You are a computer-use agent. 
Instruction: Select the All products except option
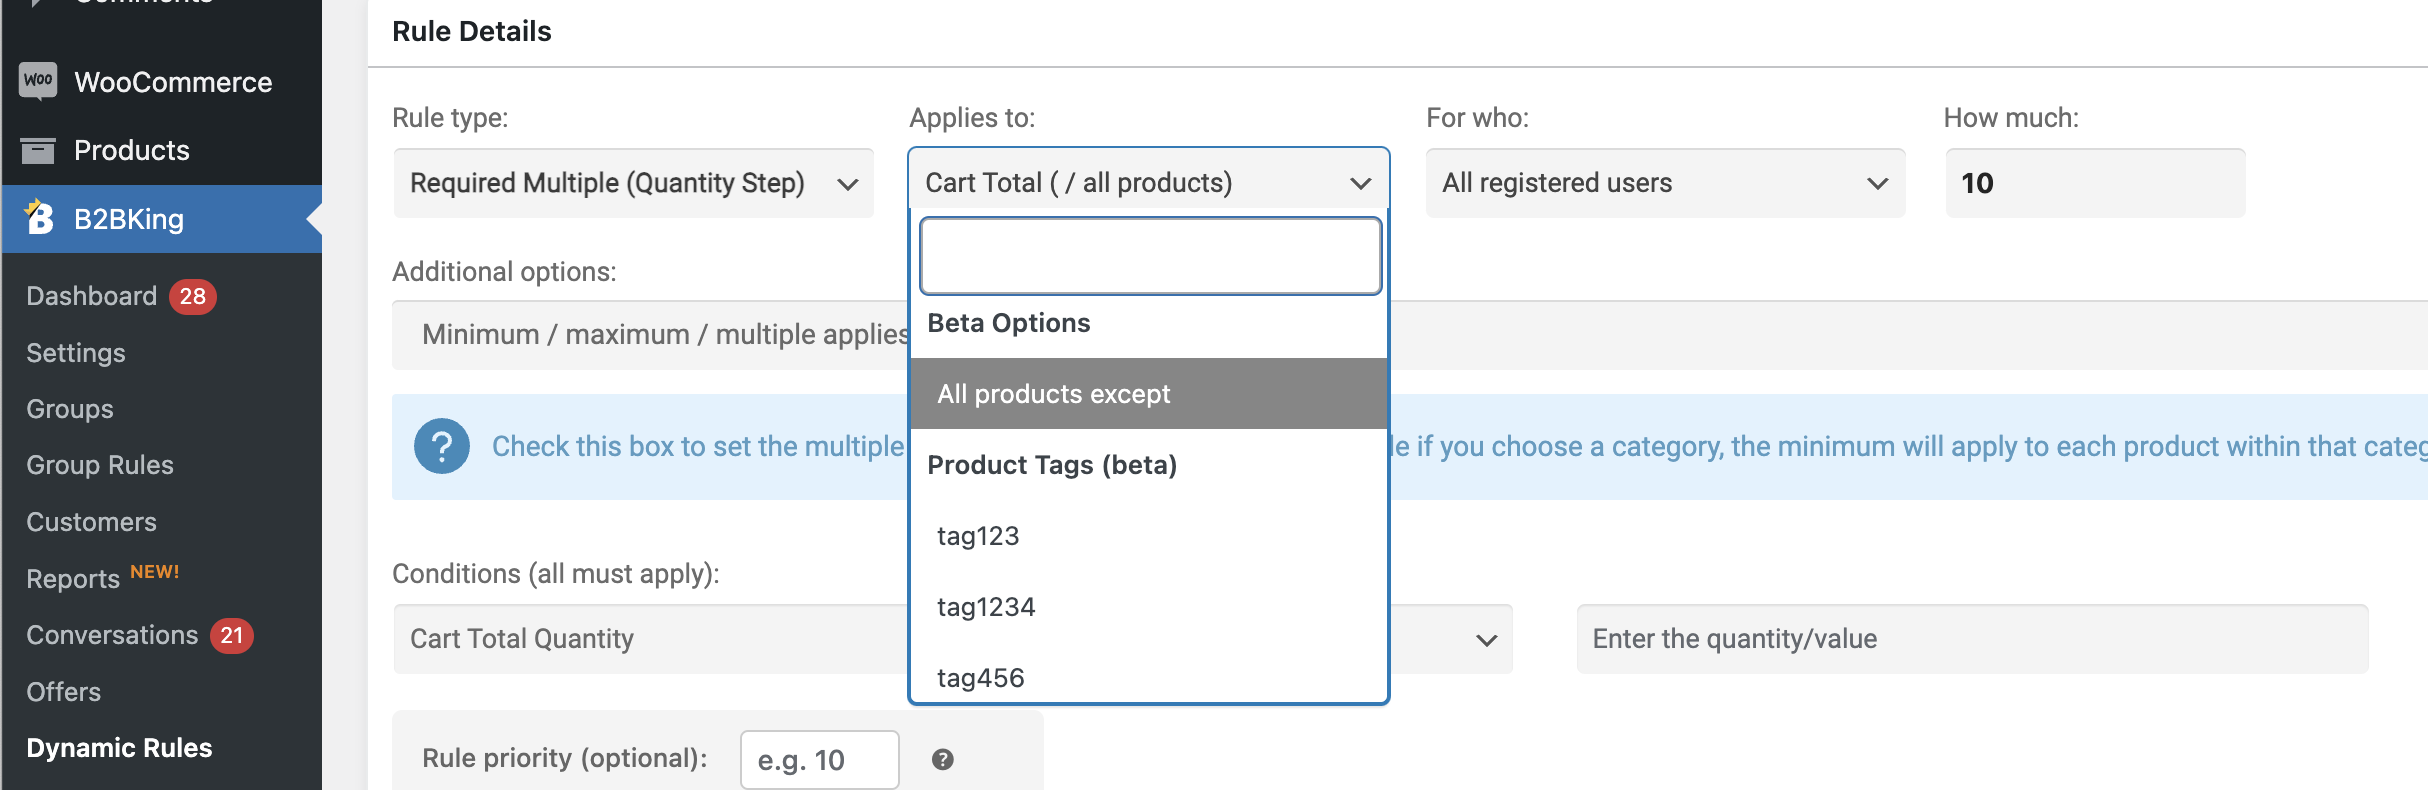click(x=1149, y=394)
